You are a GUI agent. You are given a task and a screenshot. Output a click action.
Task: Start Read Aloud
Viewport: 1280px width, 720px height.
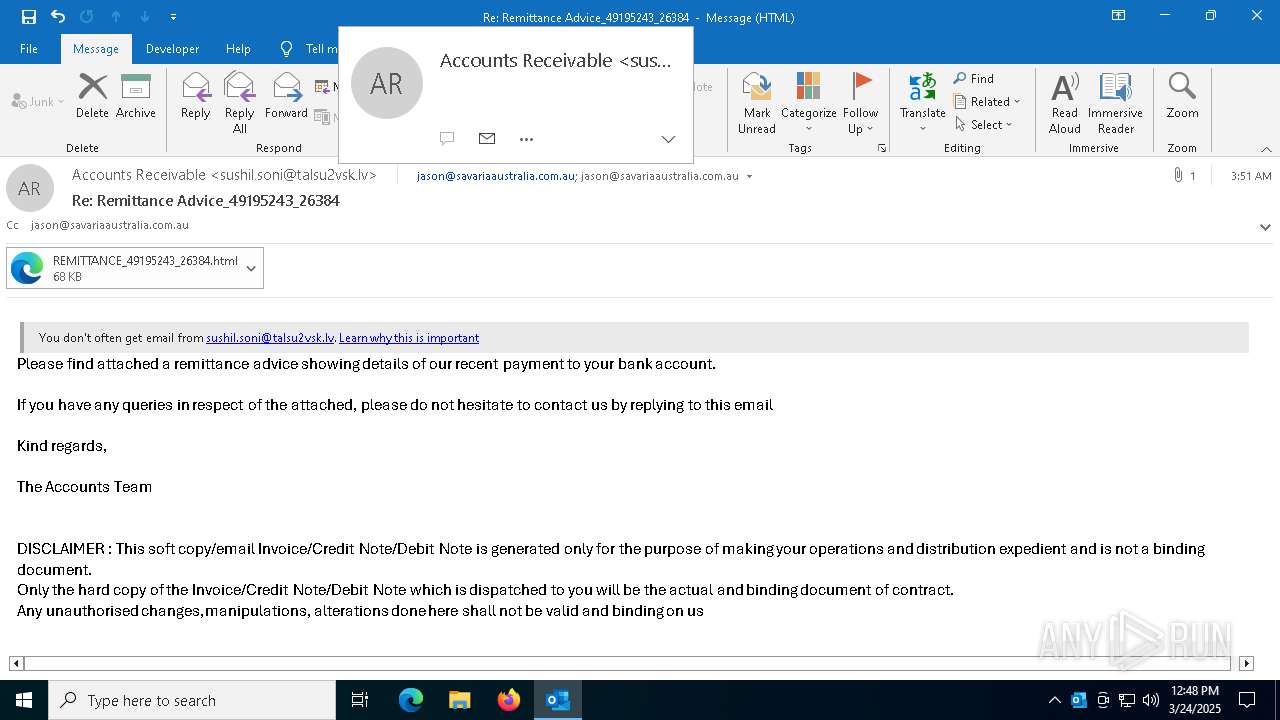pyautogui.click(x=1065, y=102)
